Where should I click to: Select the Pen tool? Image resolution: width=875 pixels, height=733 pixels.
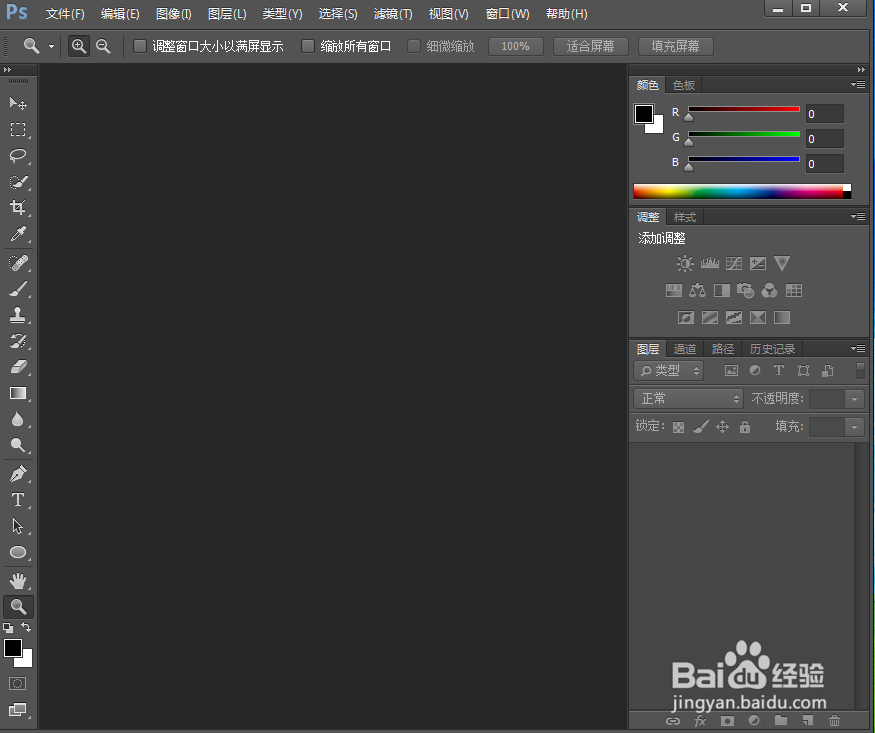18,474
